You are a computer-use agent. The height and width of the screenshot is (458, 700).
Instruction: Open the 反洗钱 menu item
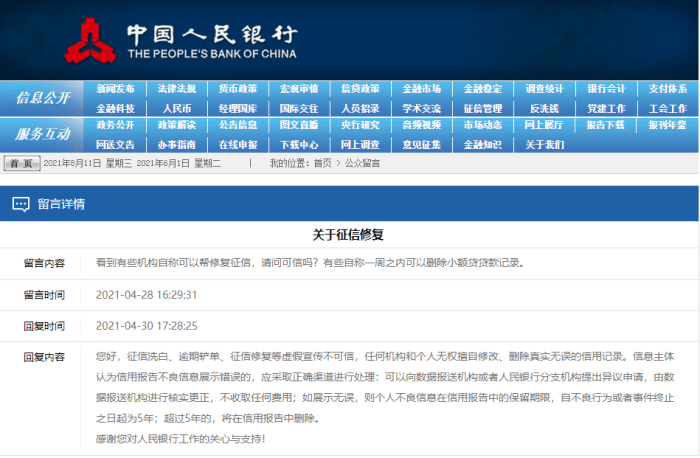[x=544, y=108]
